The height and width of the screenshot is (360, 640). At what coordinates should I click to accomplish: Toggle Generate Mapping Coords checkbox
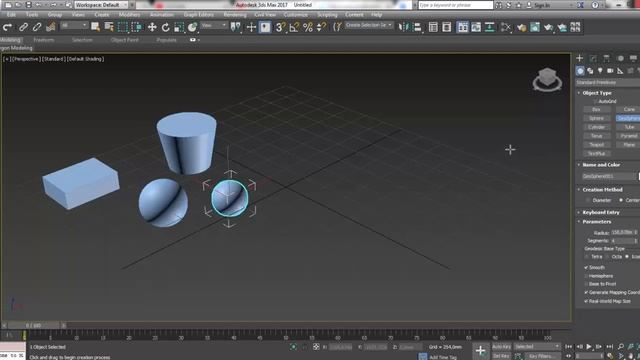586,293
